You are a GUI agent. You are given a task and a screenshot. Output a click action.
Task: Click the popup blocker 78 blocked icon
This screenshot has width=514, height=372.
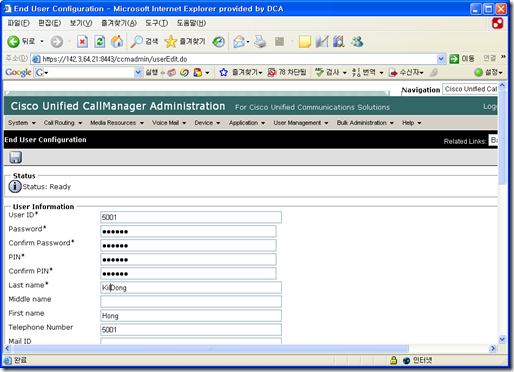pyautogui.click(x=272, y=72)
